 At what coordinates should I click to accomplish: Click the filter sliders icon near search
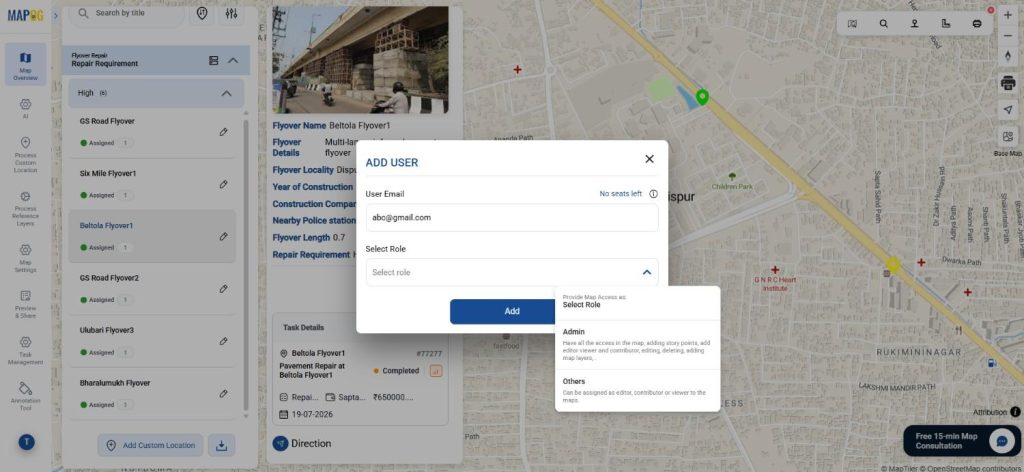point(232,14)
